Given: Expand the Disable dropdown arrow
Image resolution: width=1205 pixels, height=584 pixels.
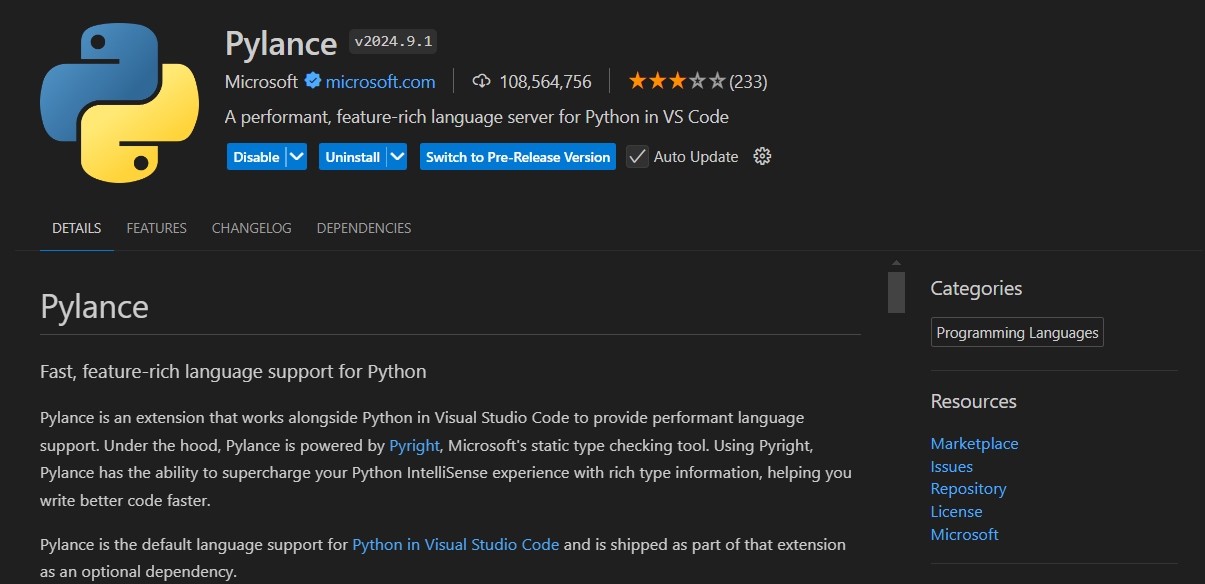Looking at the screenshot, I should (x=296, y=156).
